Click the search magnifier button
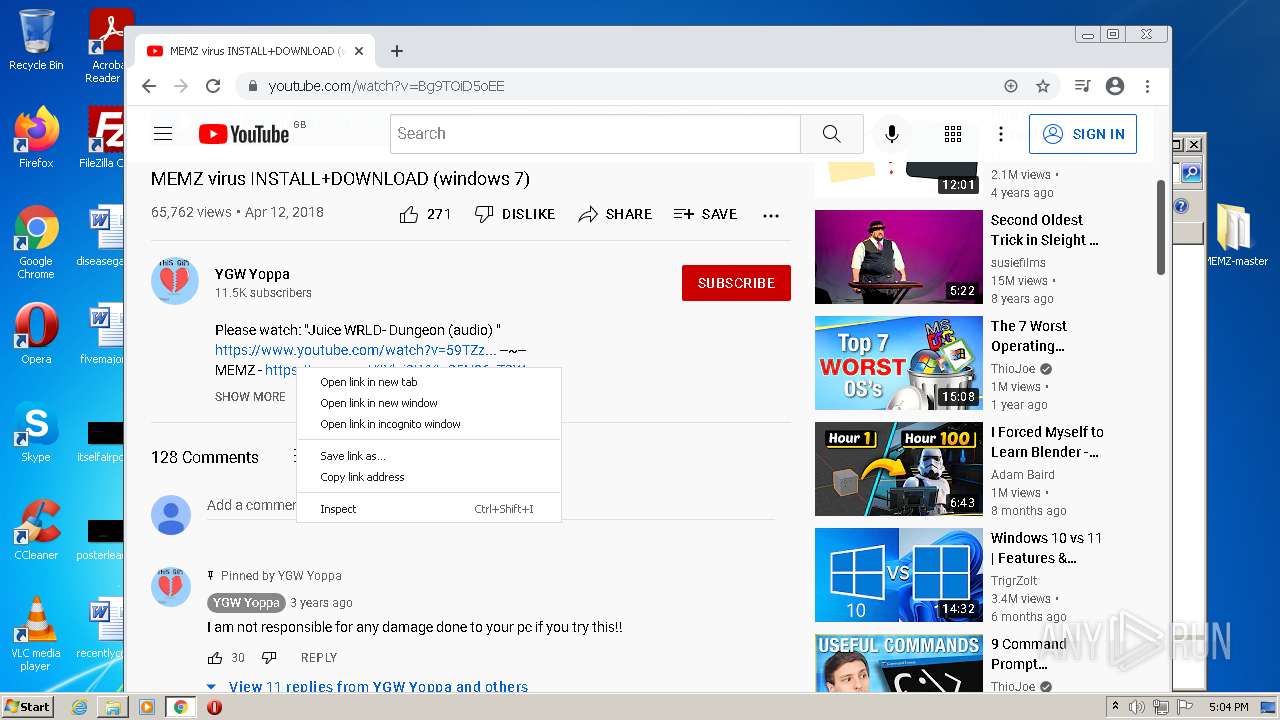The height and width of the screenshot is (720, 1280). [x=831, y=134]
